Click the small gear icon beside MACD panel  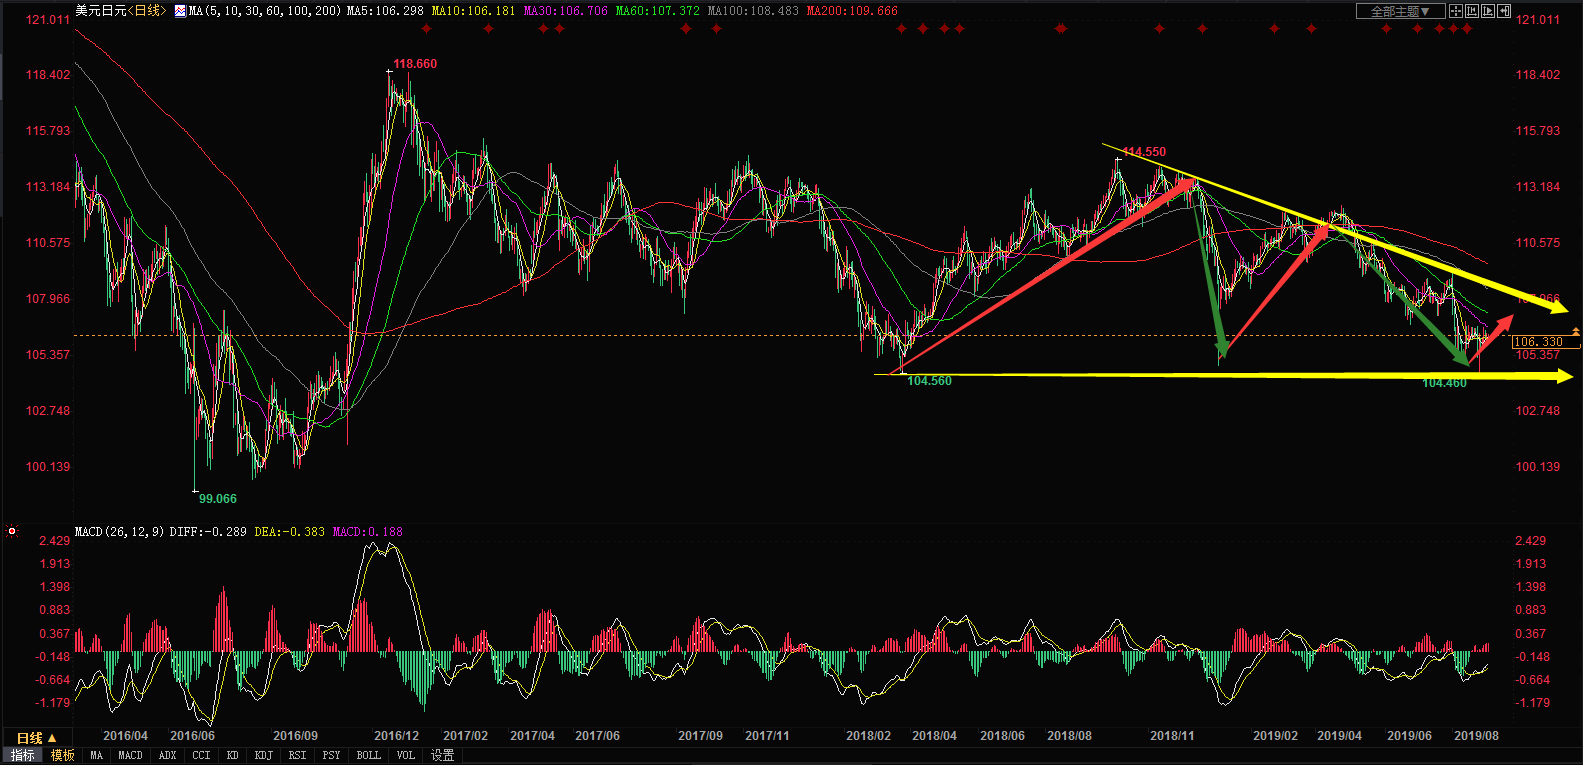[x=12, y=531]
